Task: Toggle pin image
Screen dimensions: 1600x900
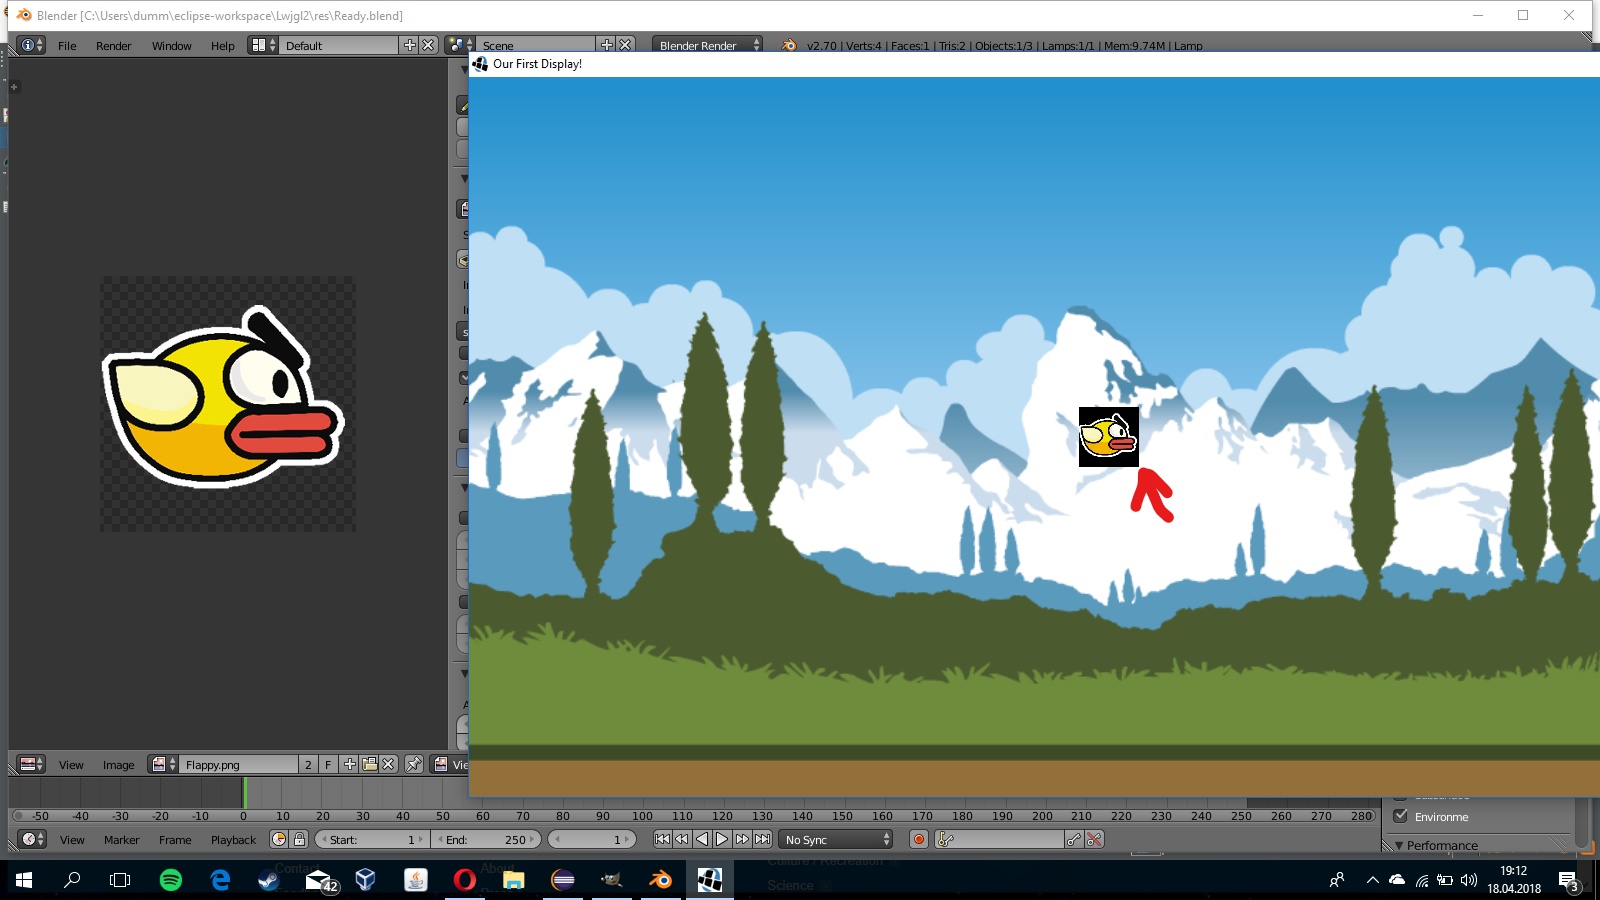Action: coord(414,764)
